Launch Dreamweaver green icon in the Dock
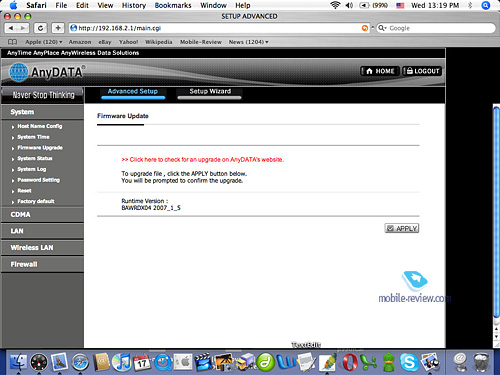The image size is (500, 375). 265,362
